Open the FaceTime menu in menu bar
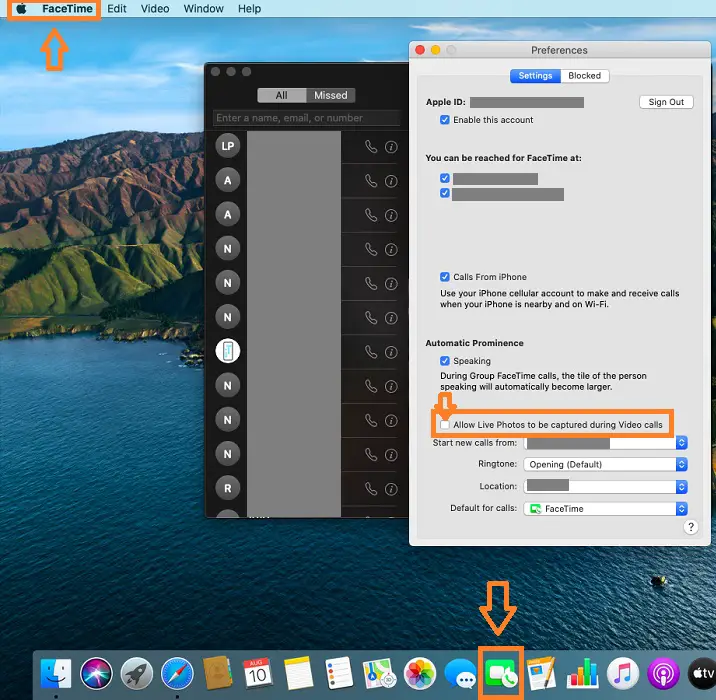 coord(67,9)
